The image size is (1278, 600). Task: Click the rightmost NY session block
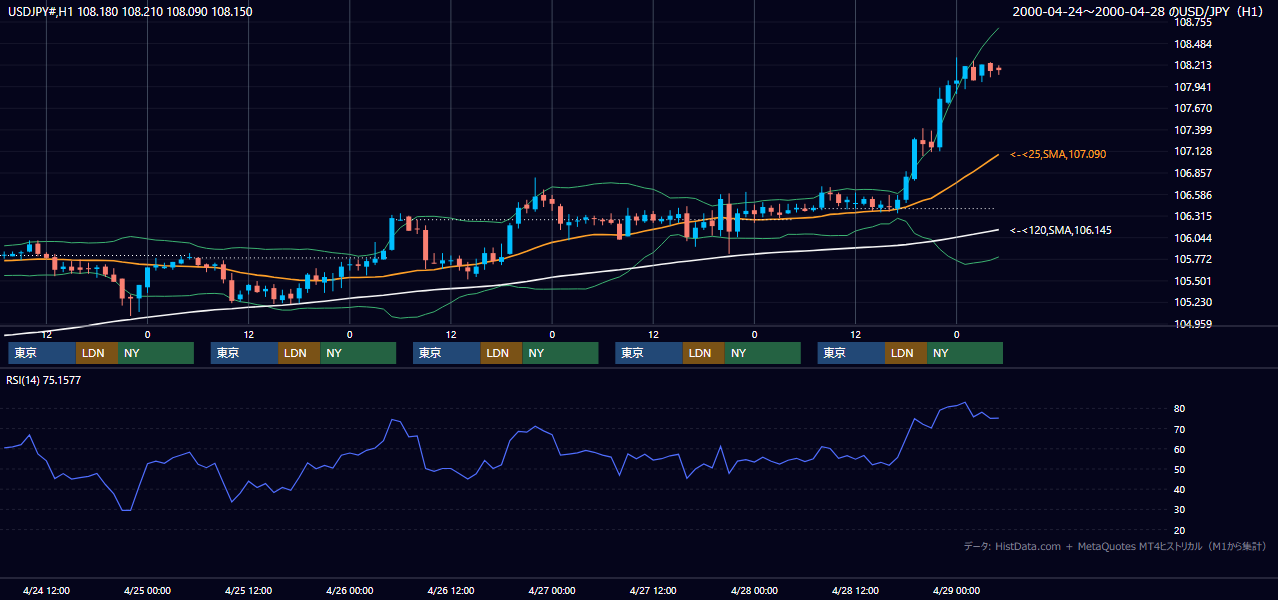(x=965, y=353)
